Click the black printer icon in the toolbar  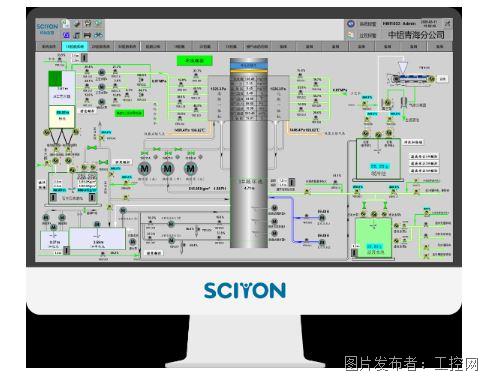[x=87, y=35]
